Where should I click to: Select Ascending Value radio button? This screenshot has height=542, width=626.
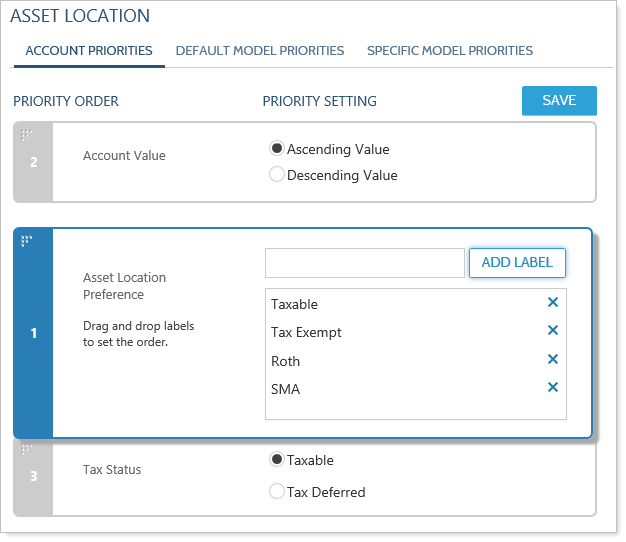pos(277,149)
